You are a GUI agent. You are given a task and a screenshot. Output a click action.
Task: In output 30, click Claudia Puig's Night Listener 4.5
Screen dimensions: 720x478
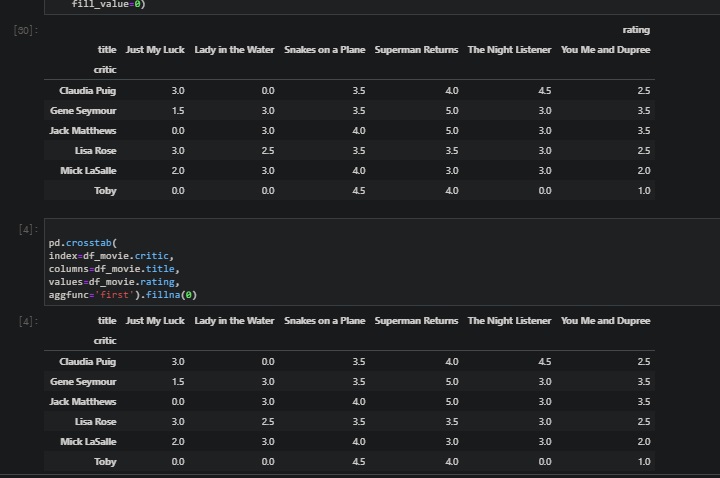545,90
